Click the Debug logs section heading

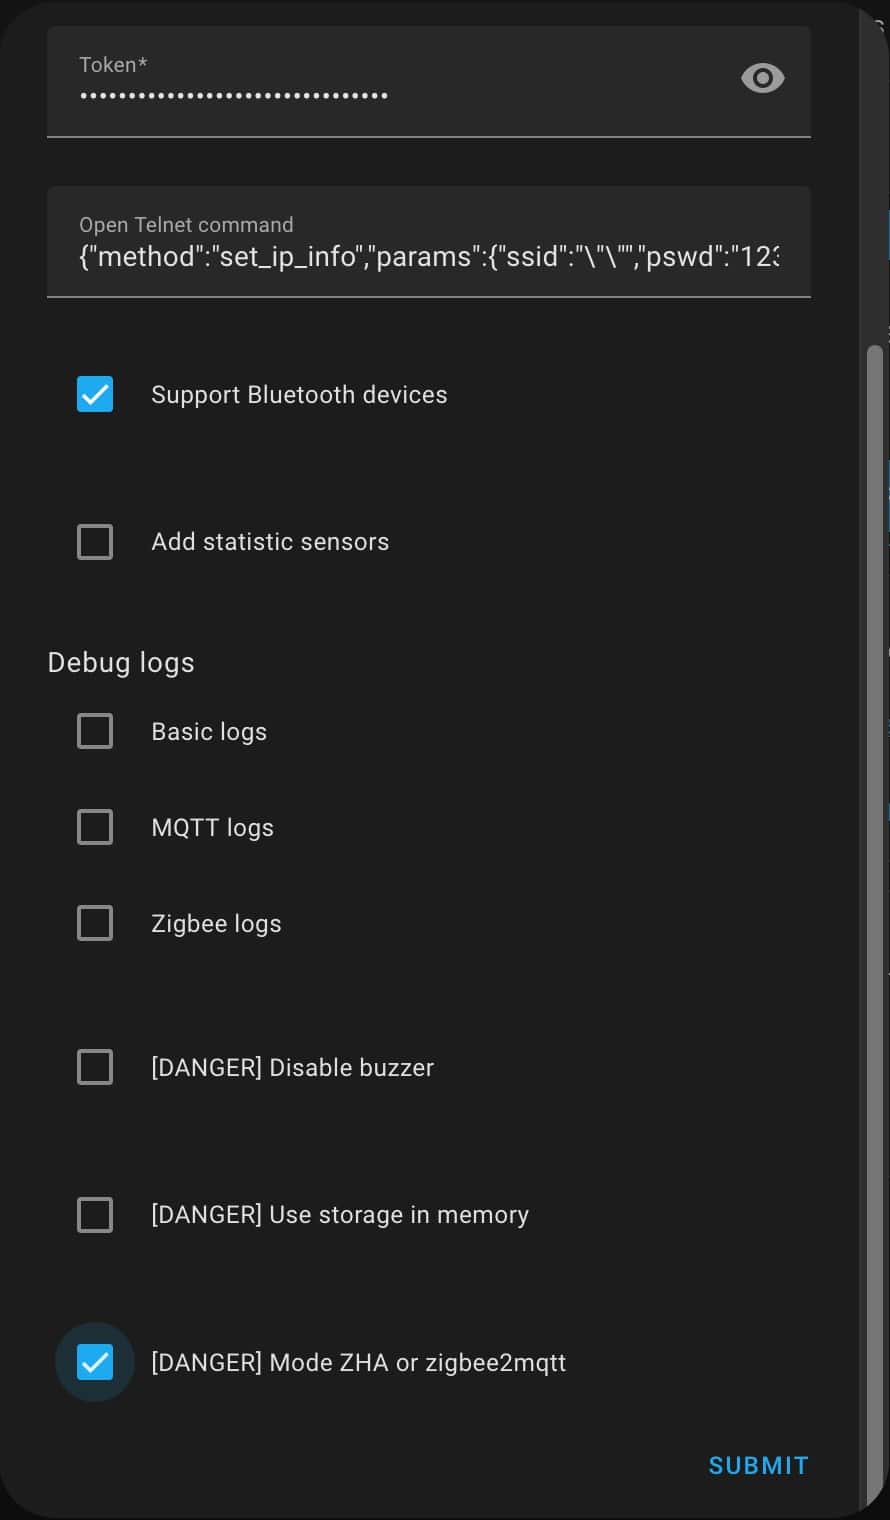120,662
